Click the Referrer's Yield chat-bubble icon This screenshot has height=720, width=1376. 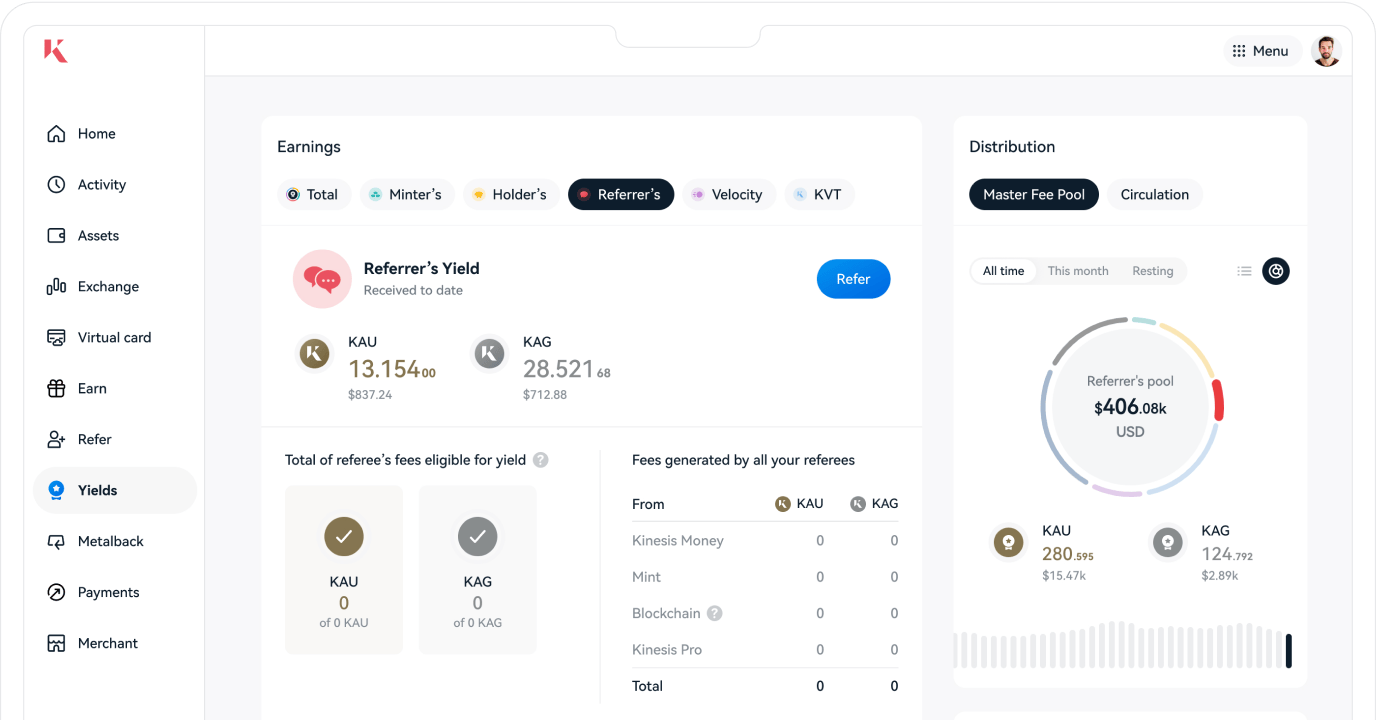(x=322, y=279)
